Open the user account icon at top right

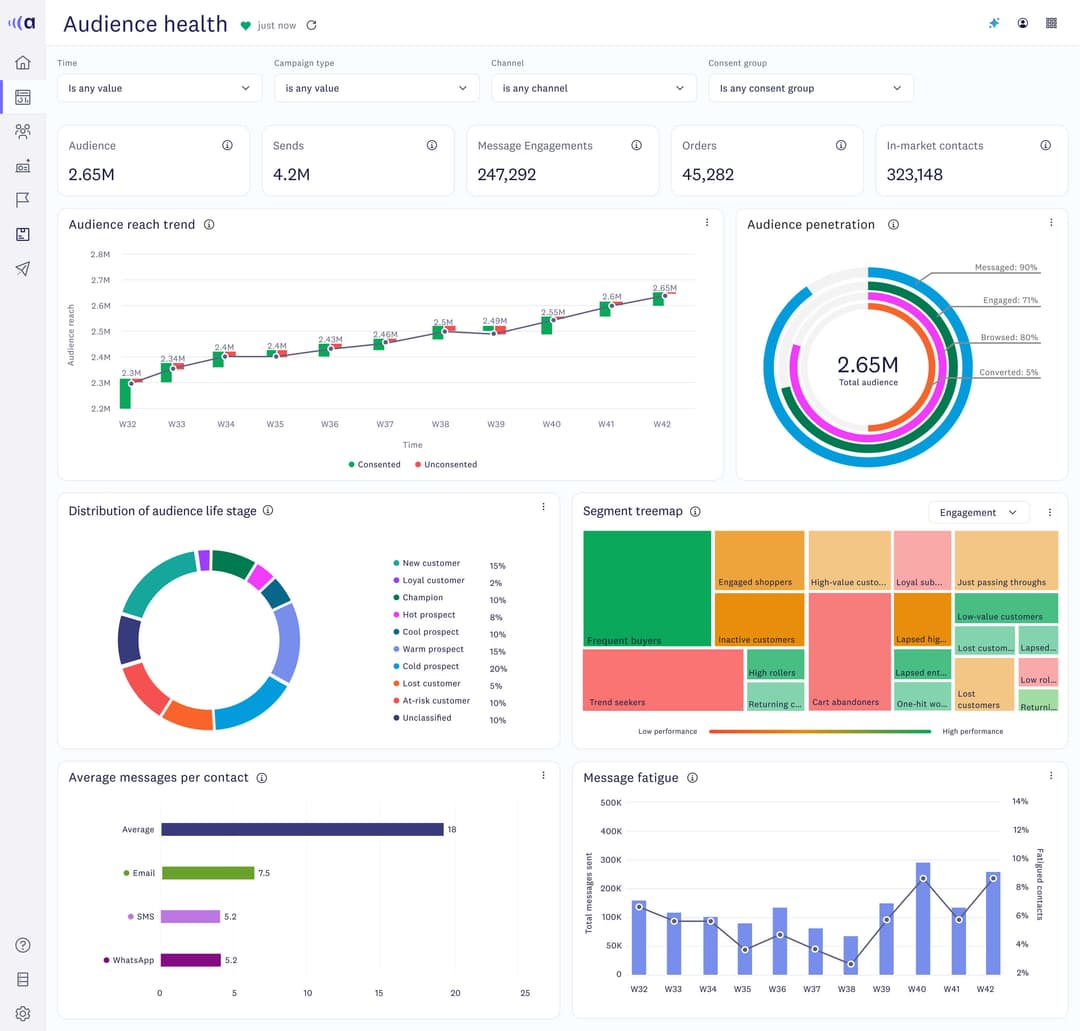(1022, 22)
